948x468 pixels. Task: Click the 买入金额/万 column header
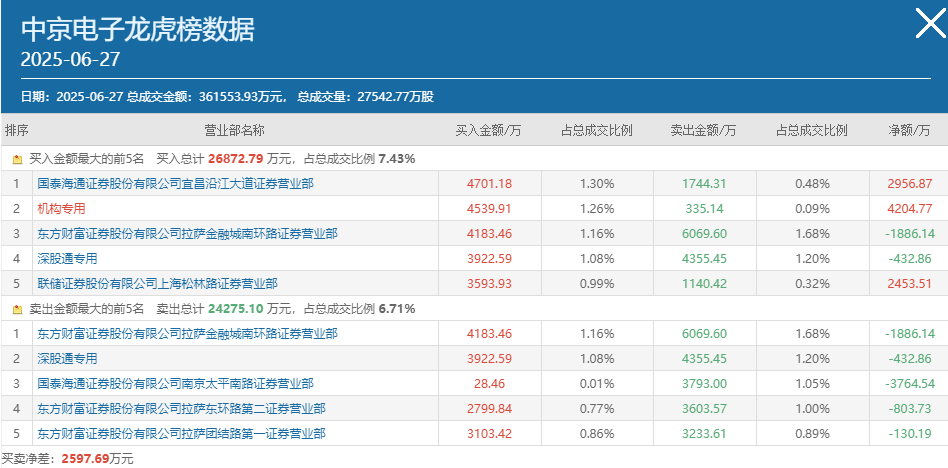[489, 131]
